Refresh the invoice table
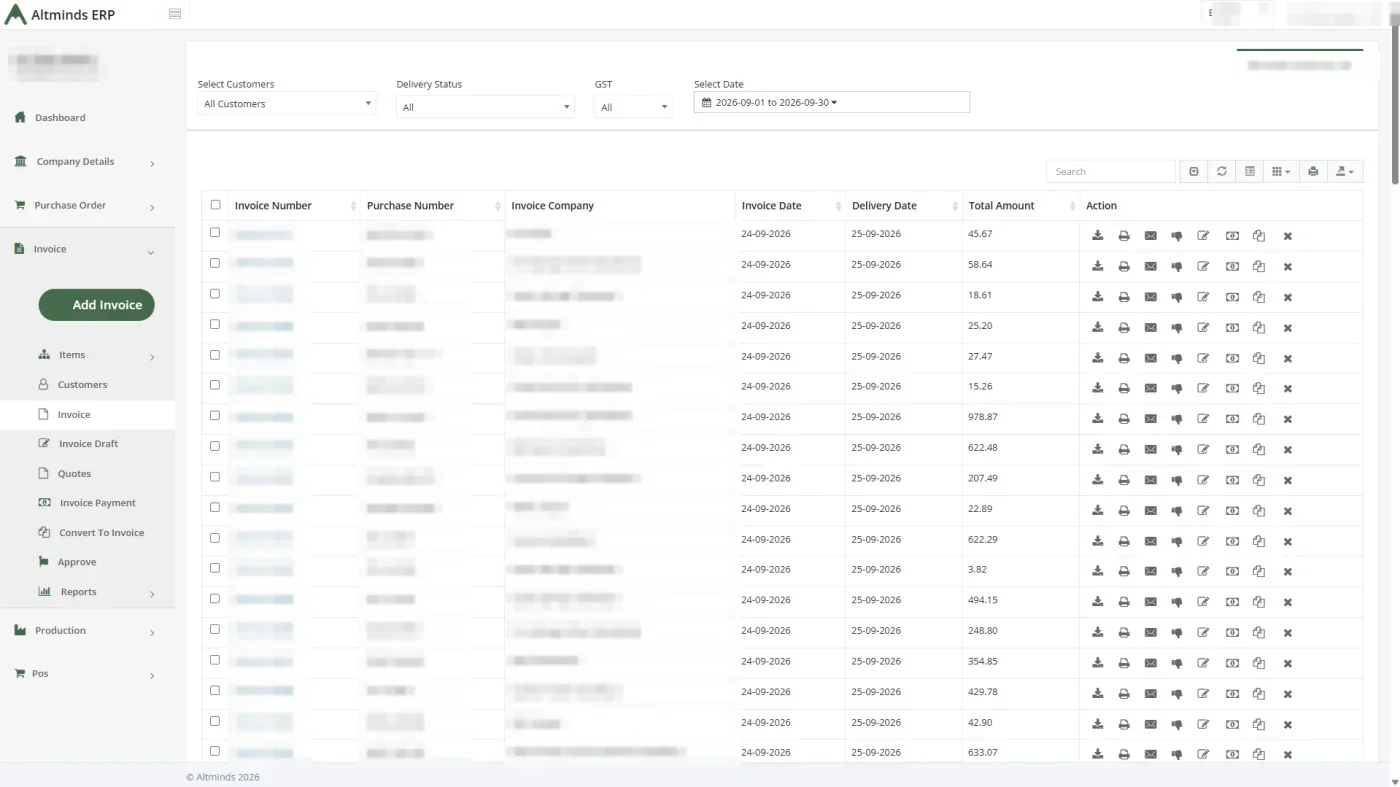Screen dimensions: 1400x787 click(x=1221, y=172)
